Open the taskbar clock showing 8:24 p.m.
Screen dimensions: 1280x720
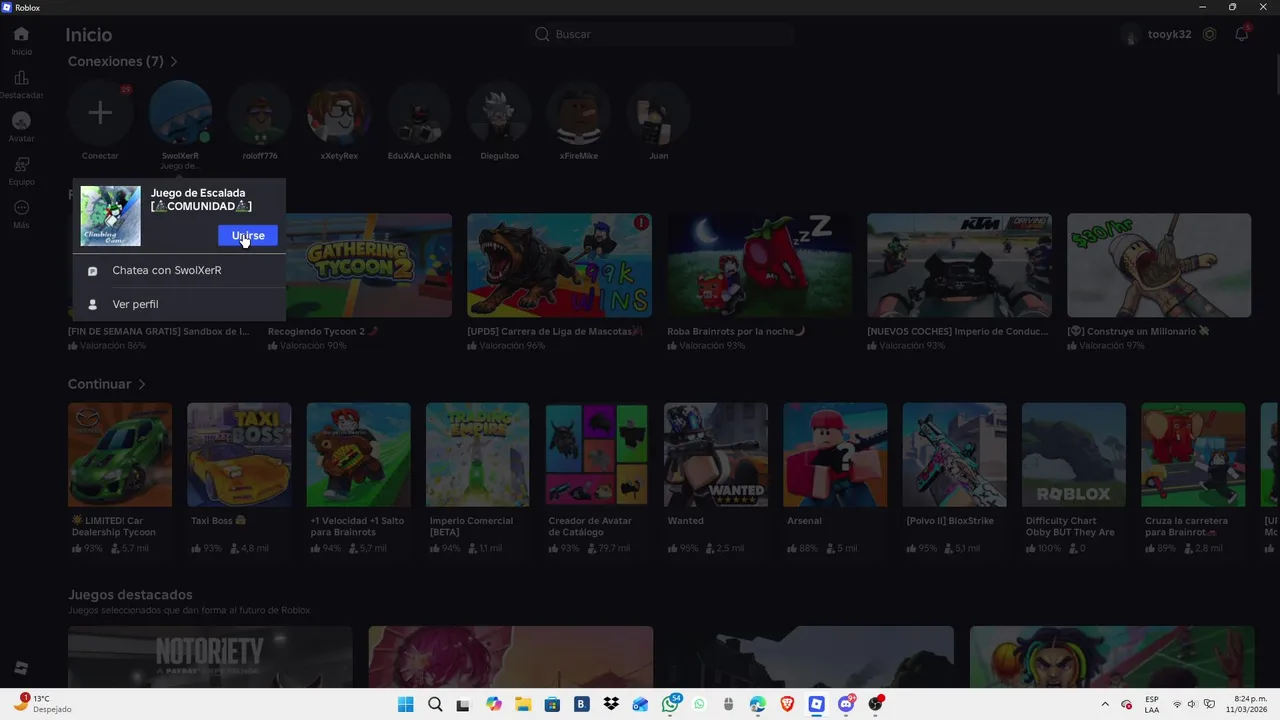point(1248,704)
